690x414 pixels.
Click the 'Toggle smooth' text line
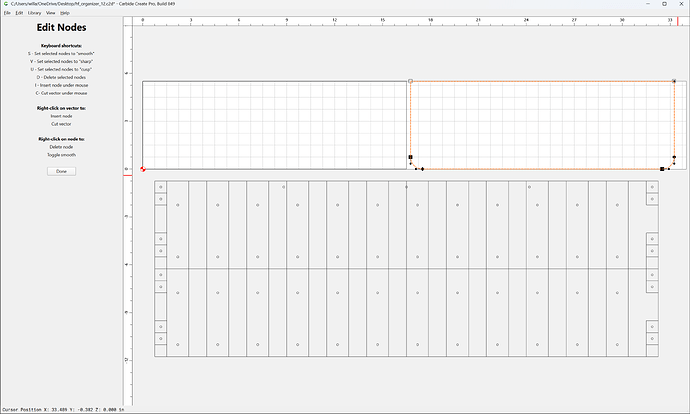point(62,155)
